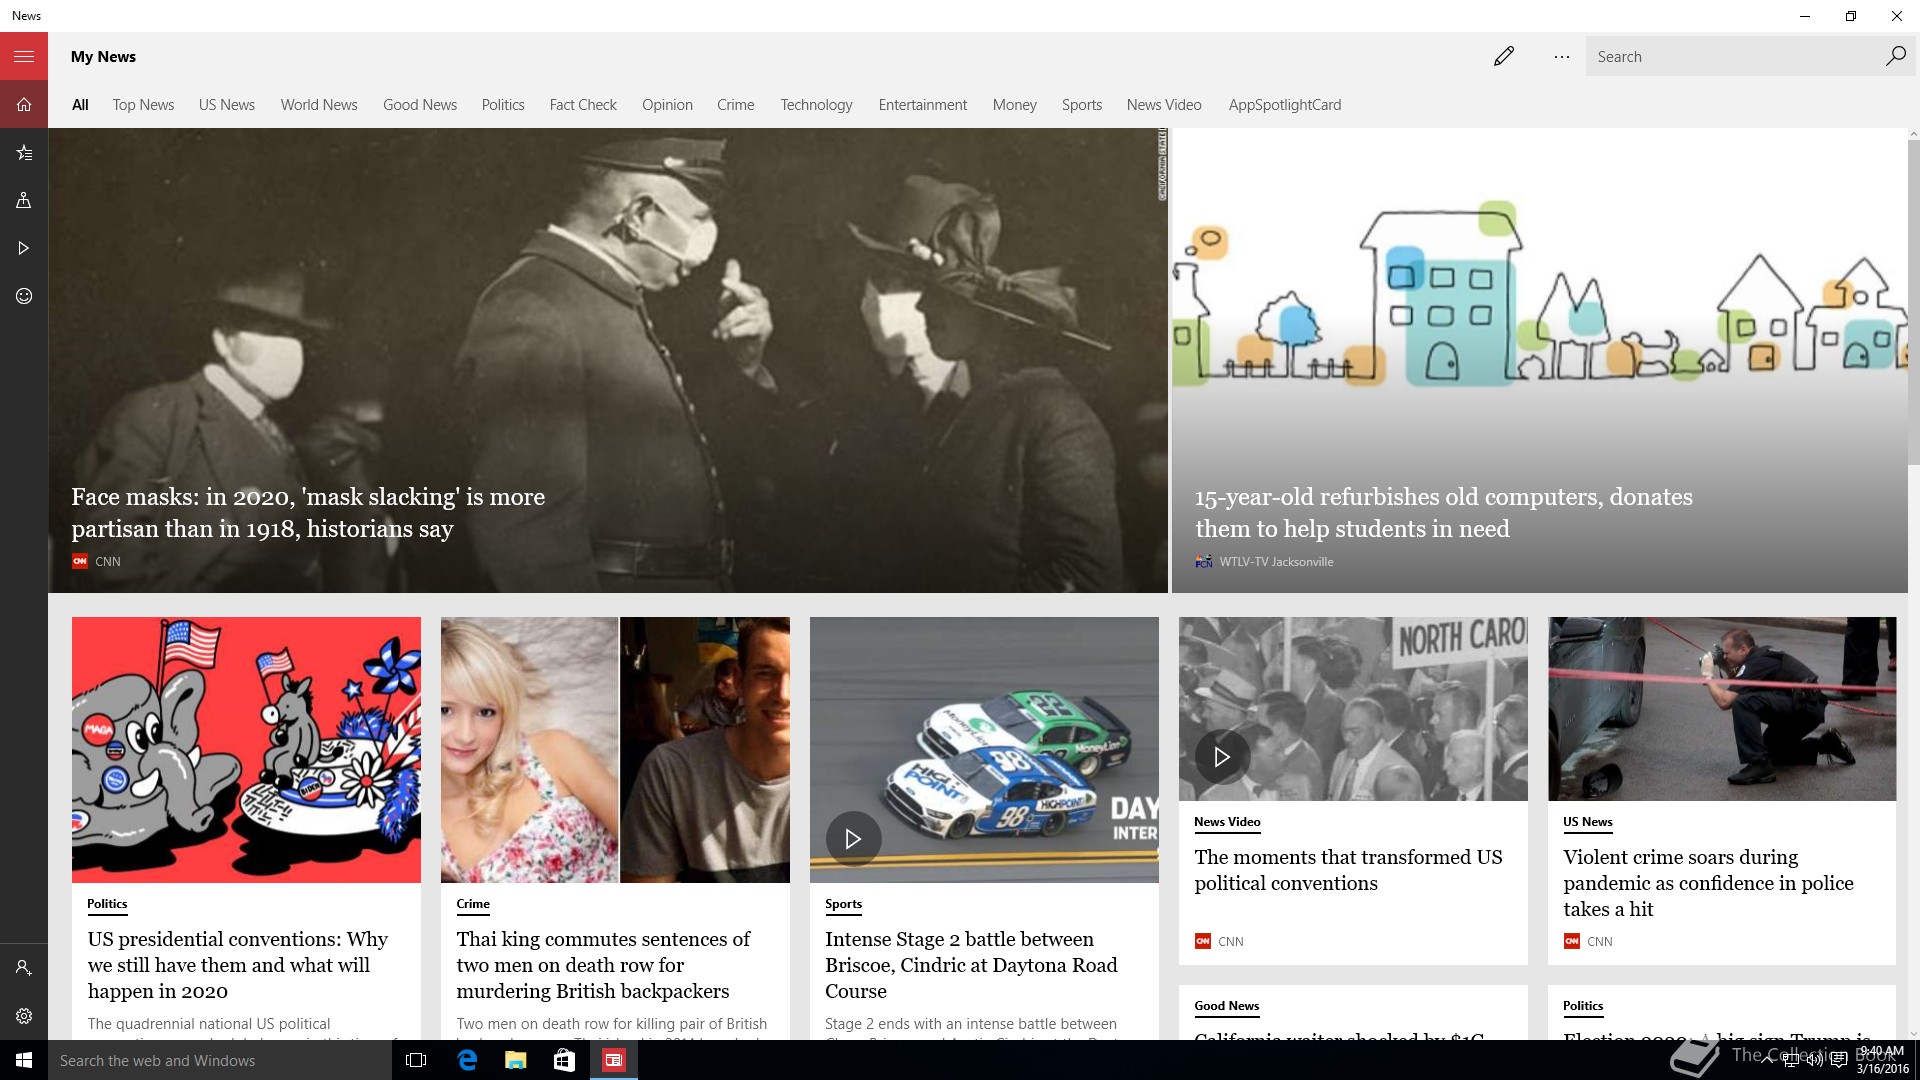Switch to the AppSpotlightCard tab
1920x1080 pixels.
click(1285, 105)
